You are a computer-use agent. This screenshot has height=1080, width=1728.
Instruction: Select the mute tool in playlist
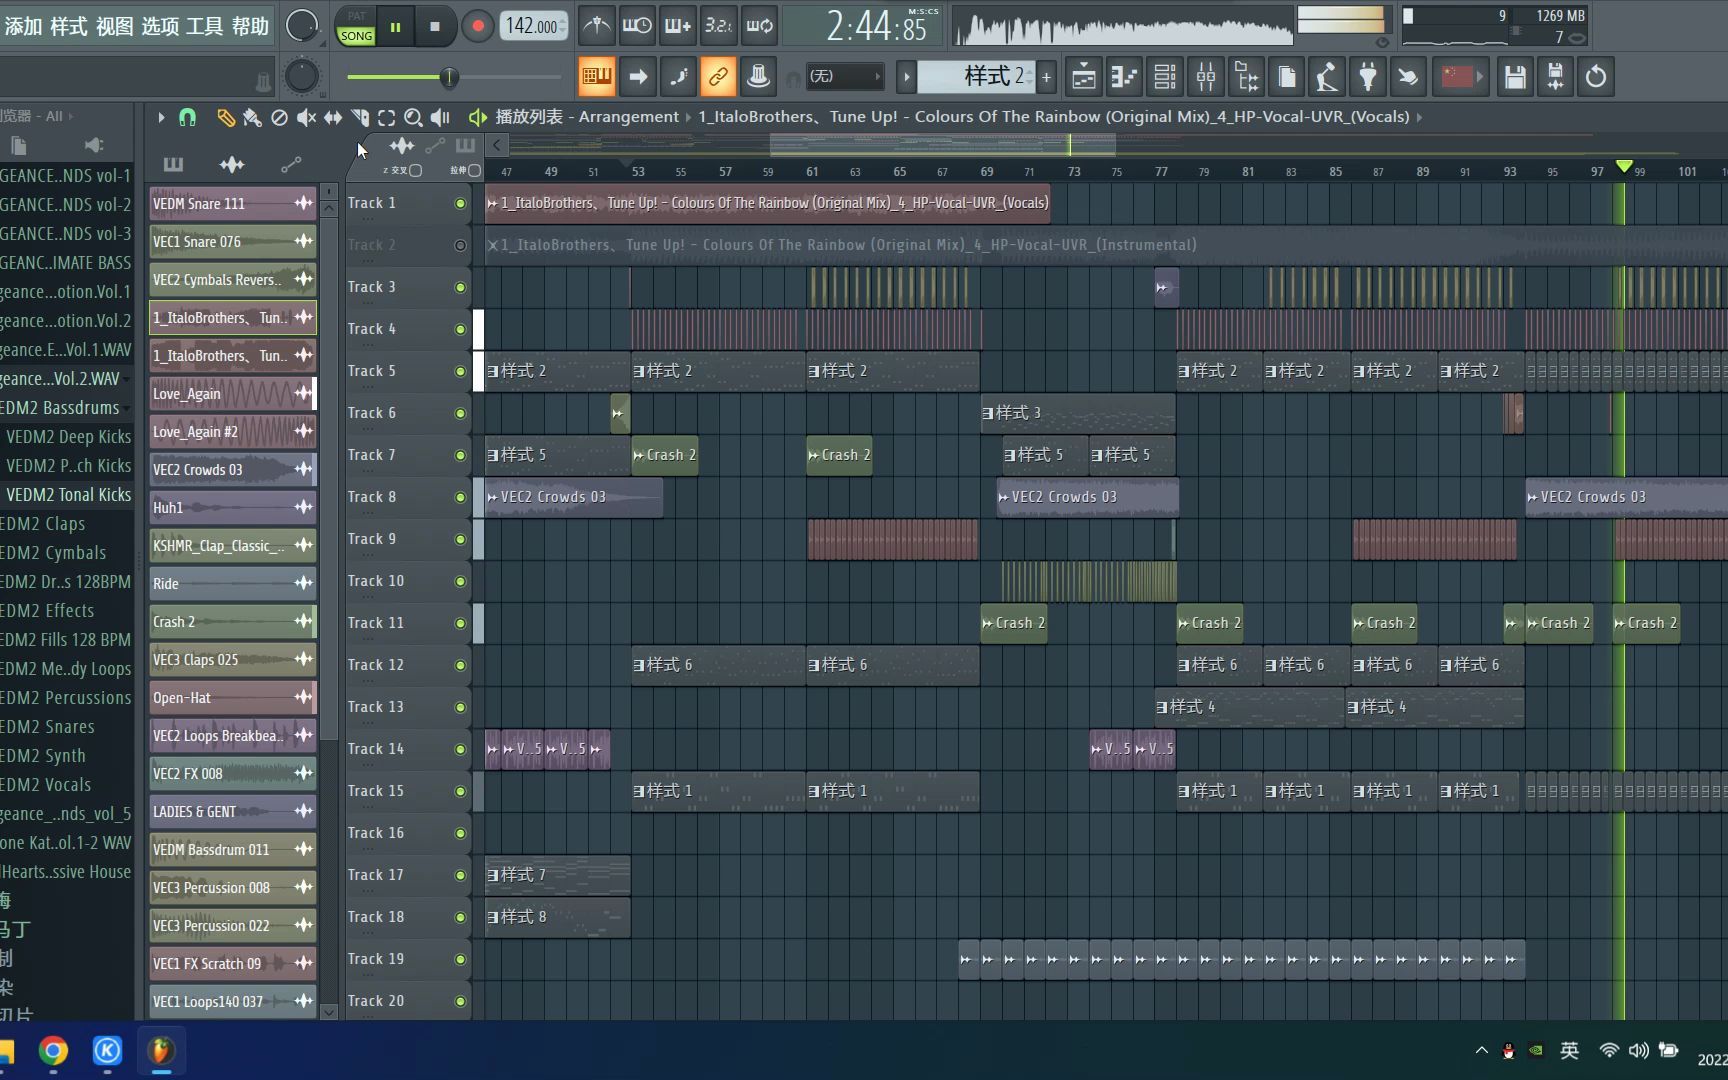pyautogui.click(x=306, y=117)
